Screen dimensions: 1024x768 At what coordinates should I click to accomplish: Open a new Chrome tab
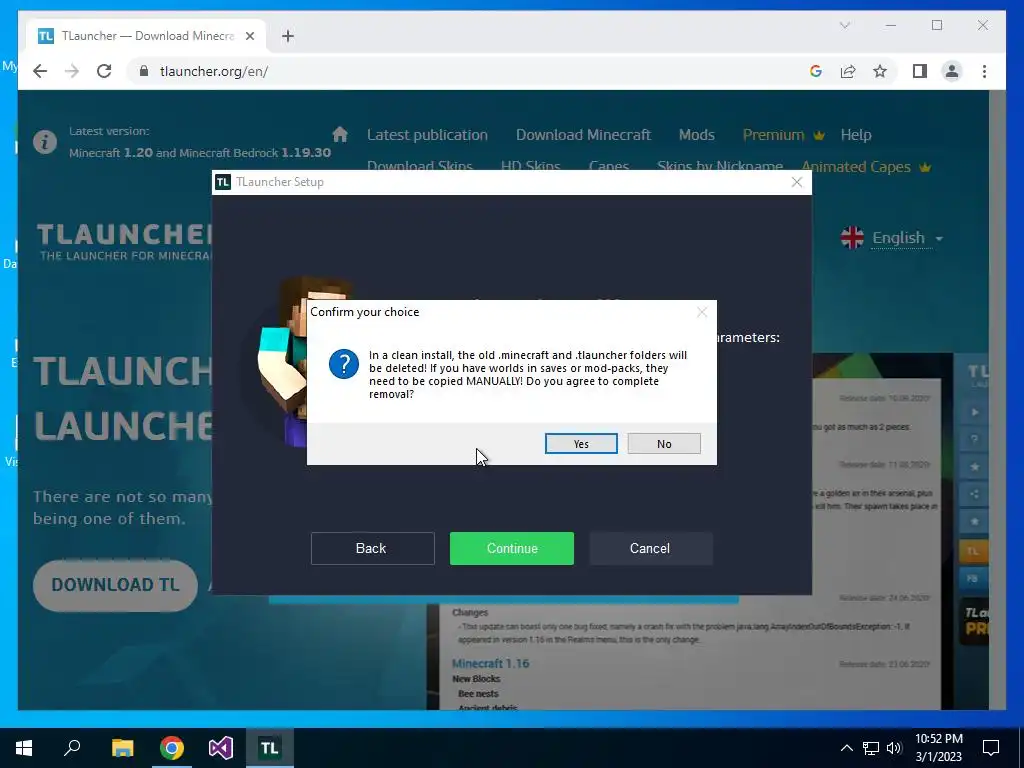[x=288, y=36]
